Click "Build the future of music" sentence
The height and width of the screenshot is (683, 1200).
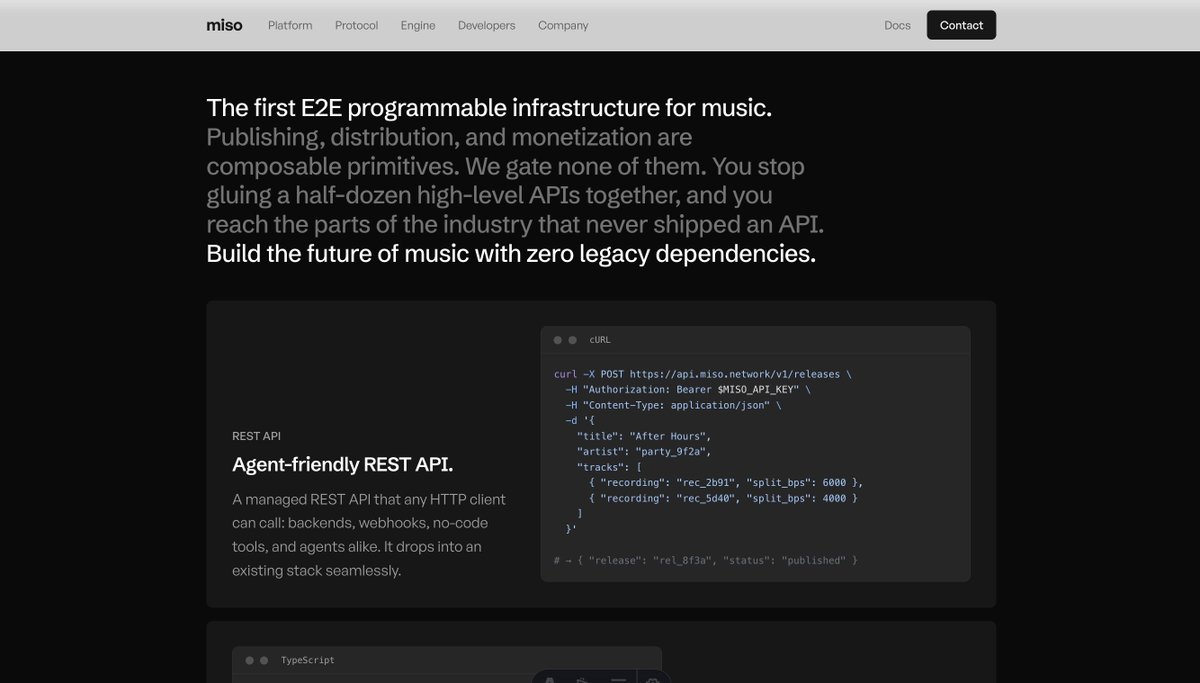pyautogui.click(x=511, y=254)
